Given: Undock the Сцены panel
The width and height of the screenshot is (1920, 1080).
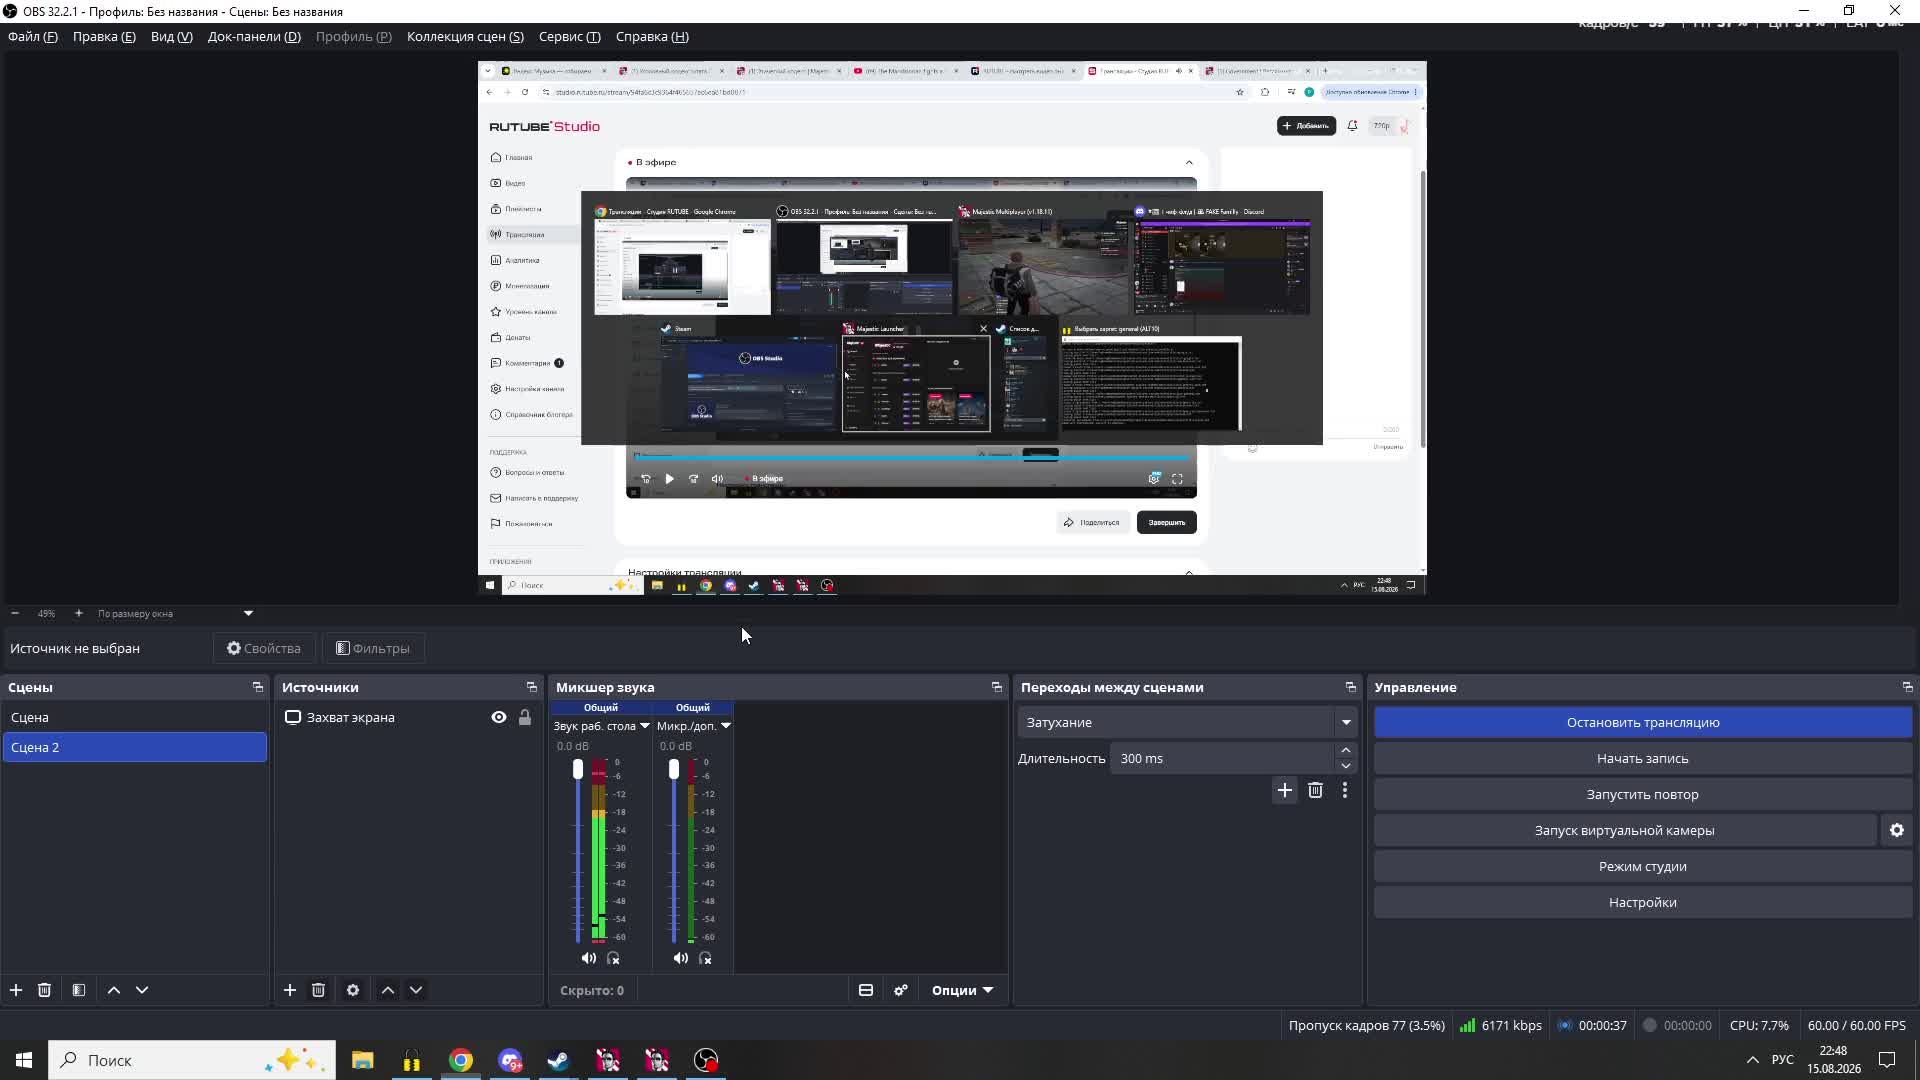Looking at the screenshot, I should pos(258,687).
